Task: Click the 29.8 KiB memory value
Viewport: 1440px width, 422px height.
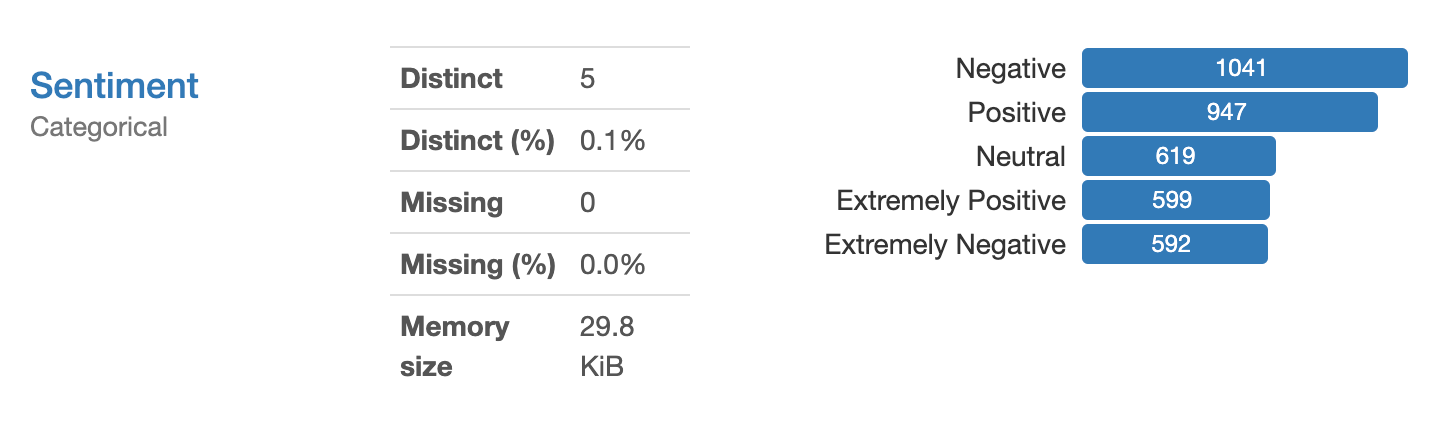Action: point(606,346)
